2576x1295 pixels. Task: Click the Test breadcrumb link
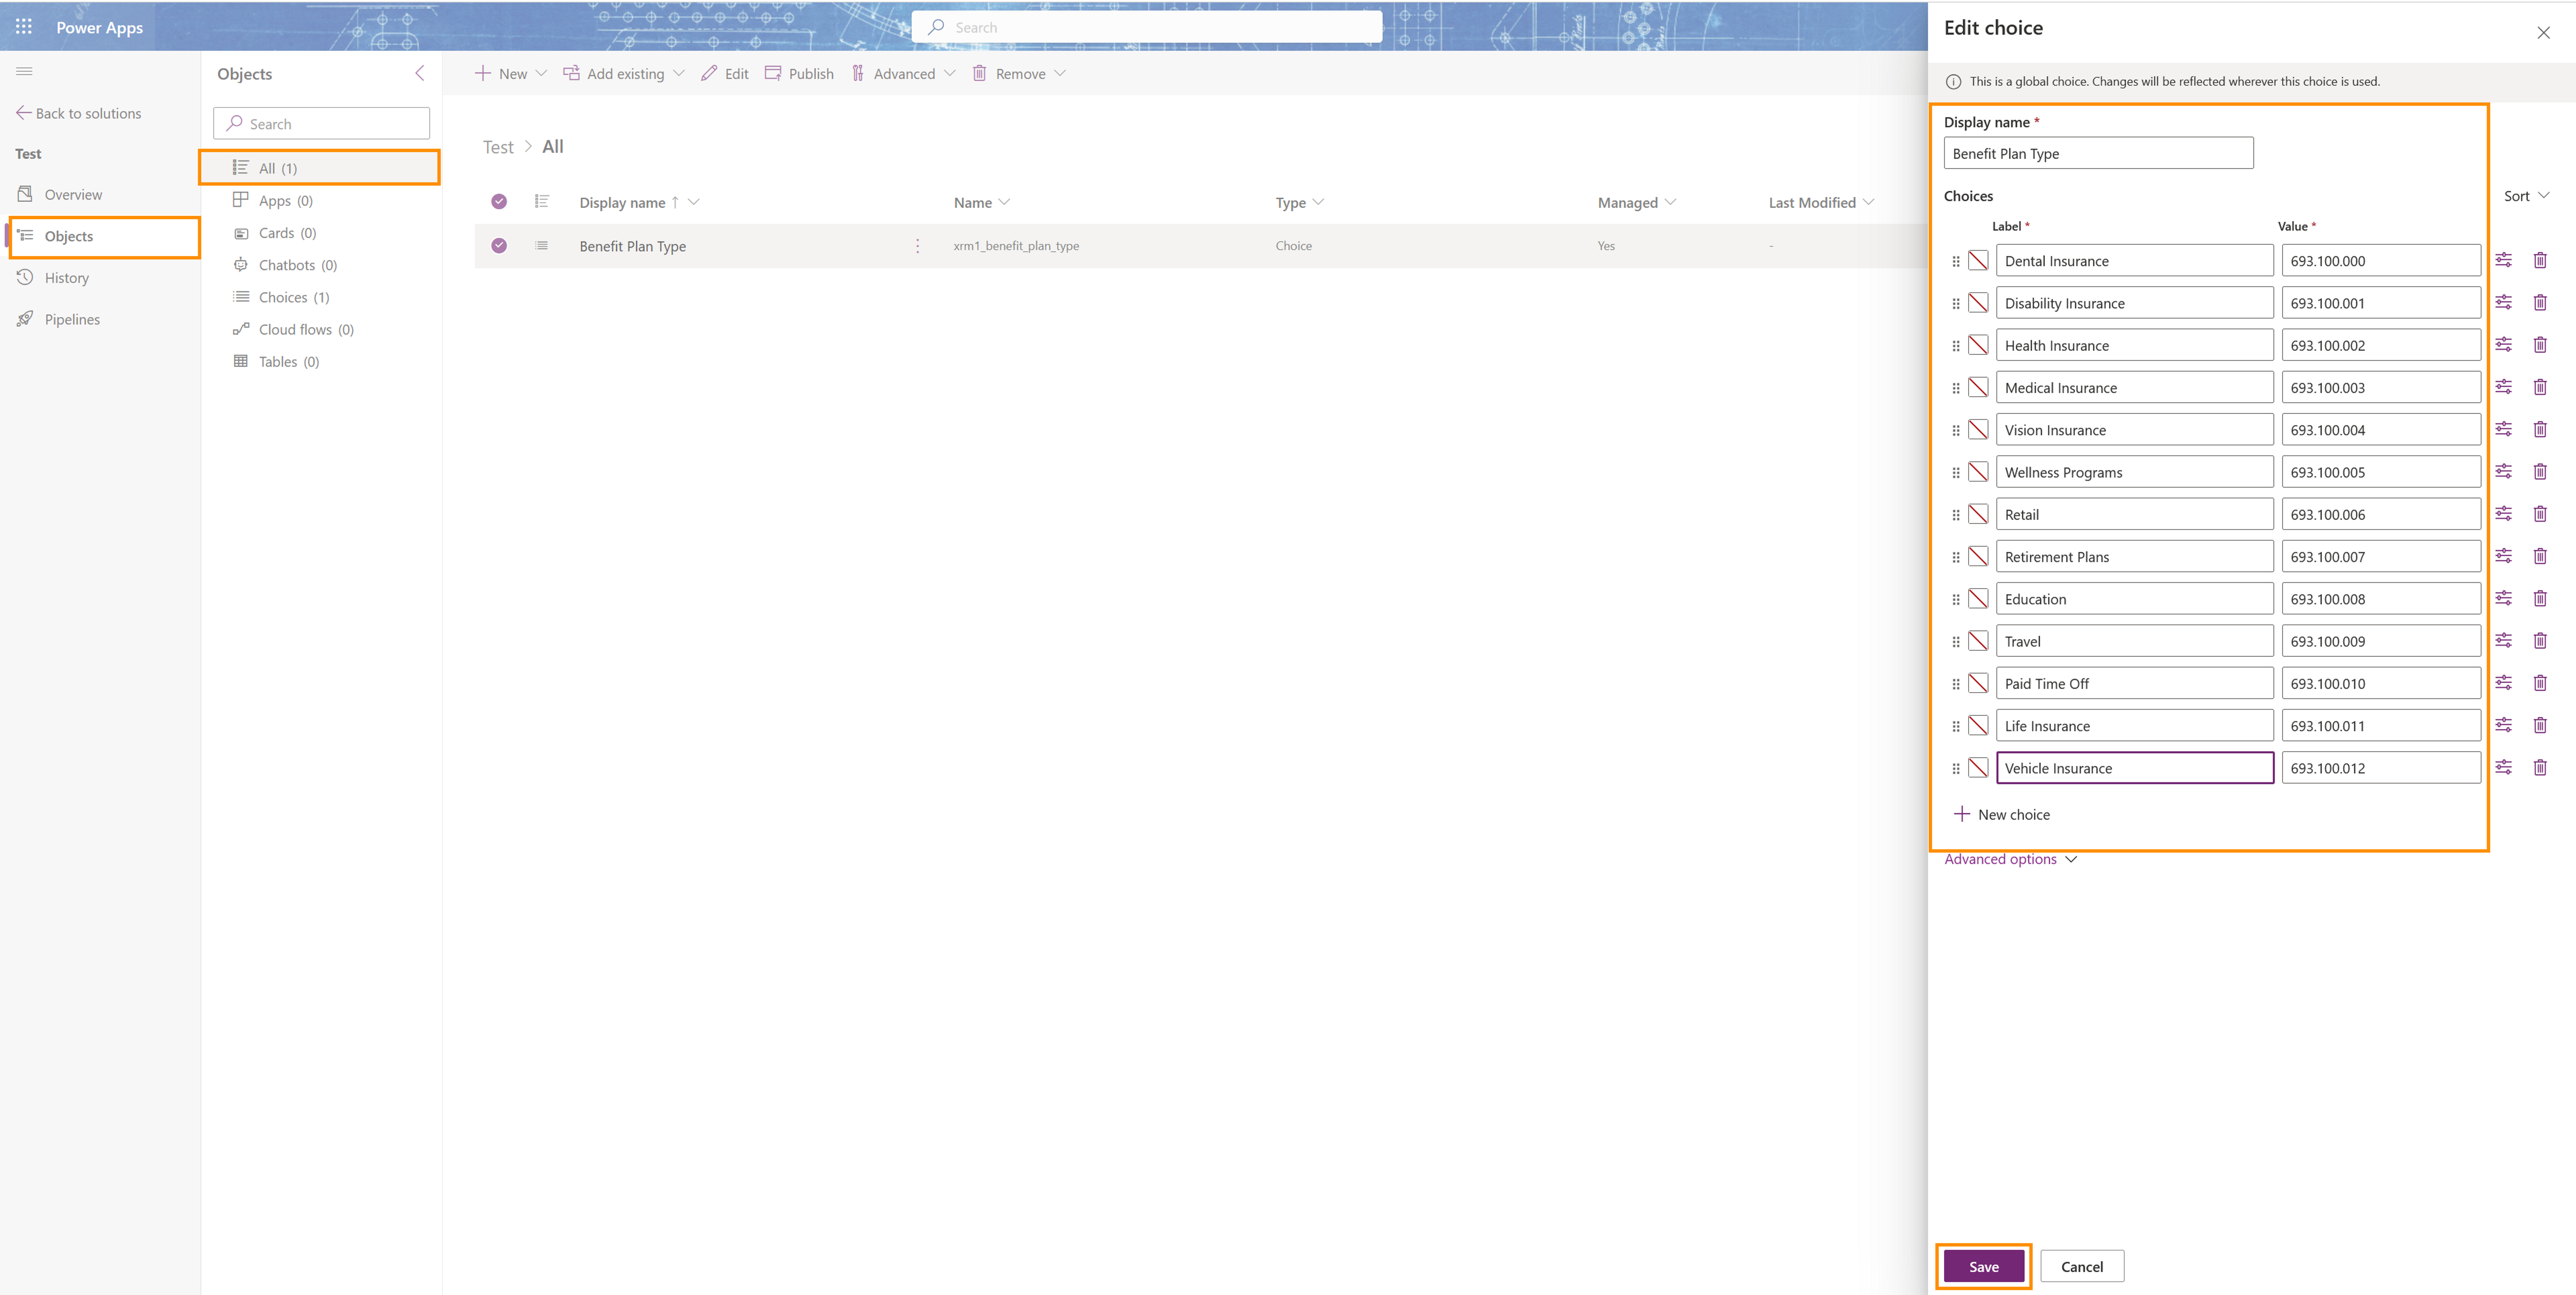498,147
